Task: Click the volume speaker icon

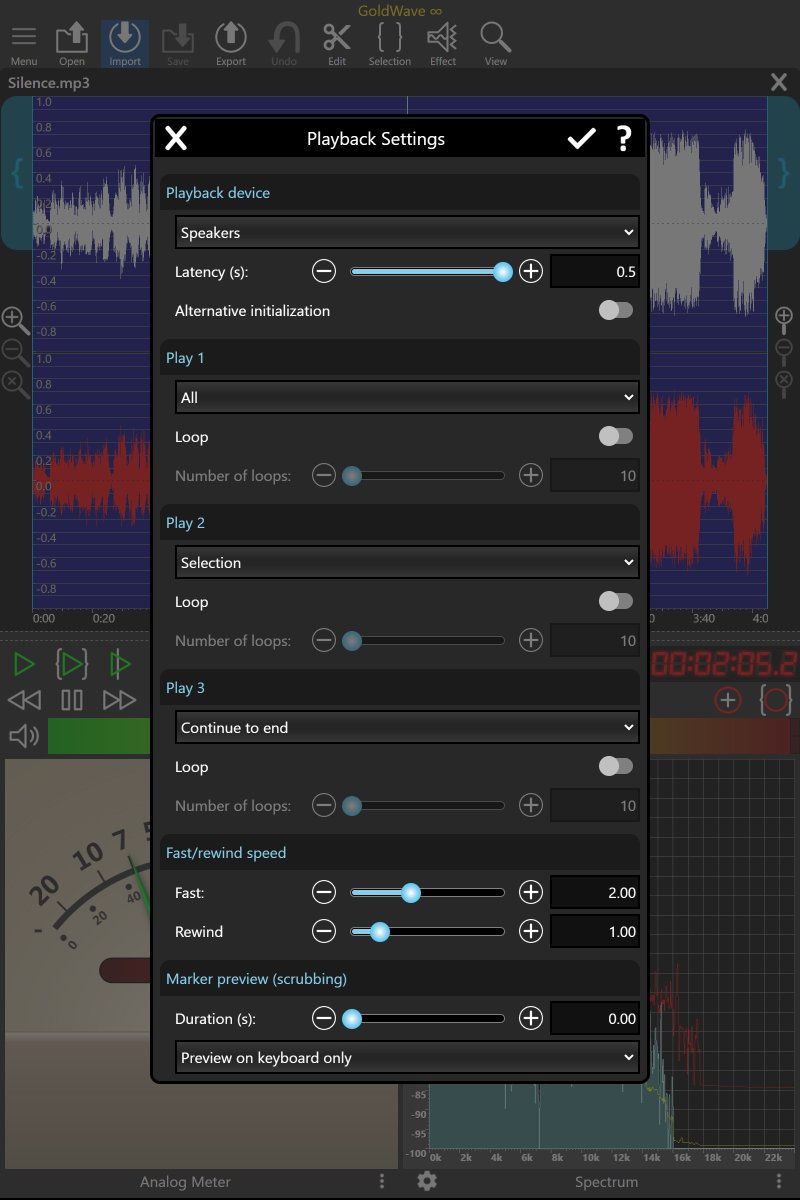Action: [x=24, y=737]
